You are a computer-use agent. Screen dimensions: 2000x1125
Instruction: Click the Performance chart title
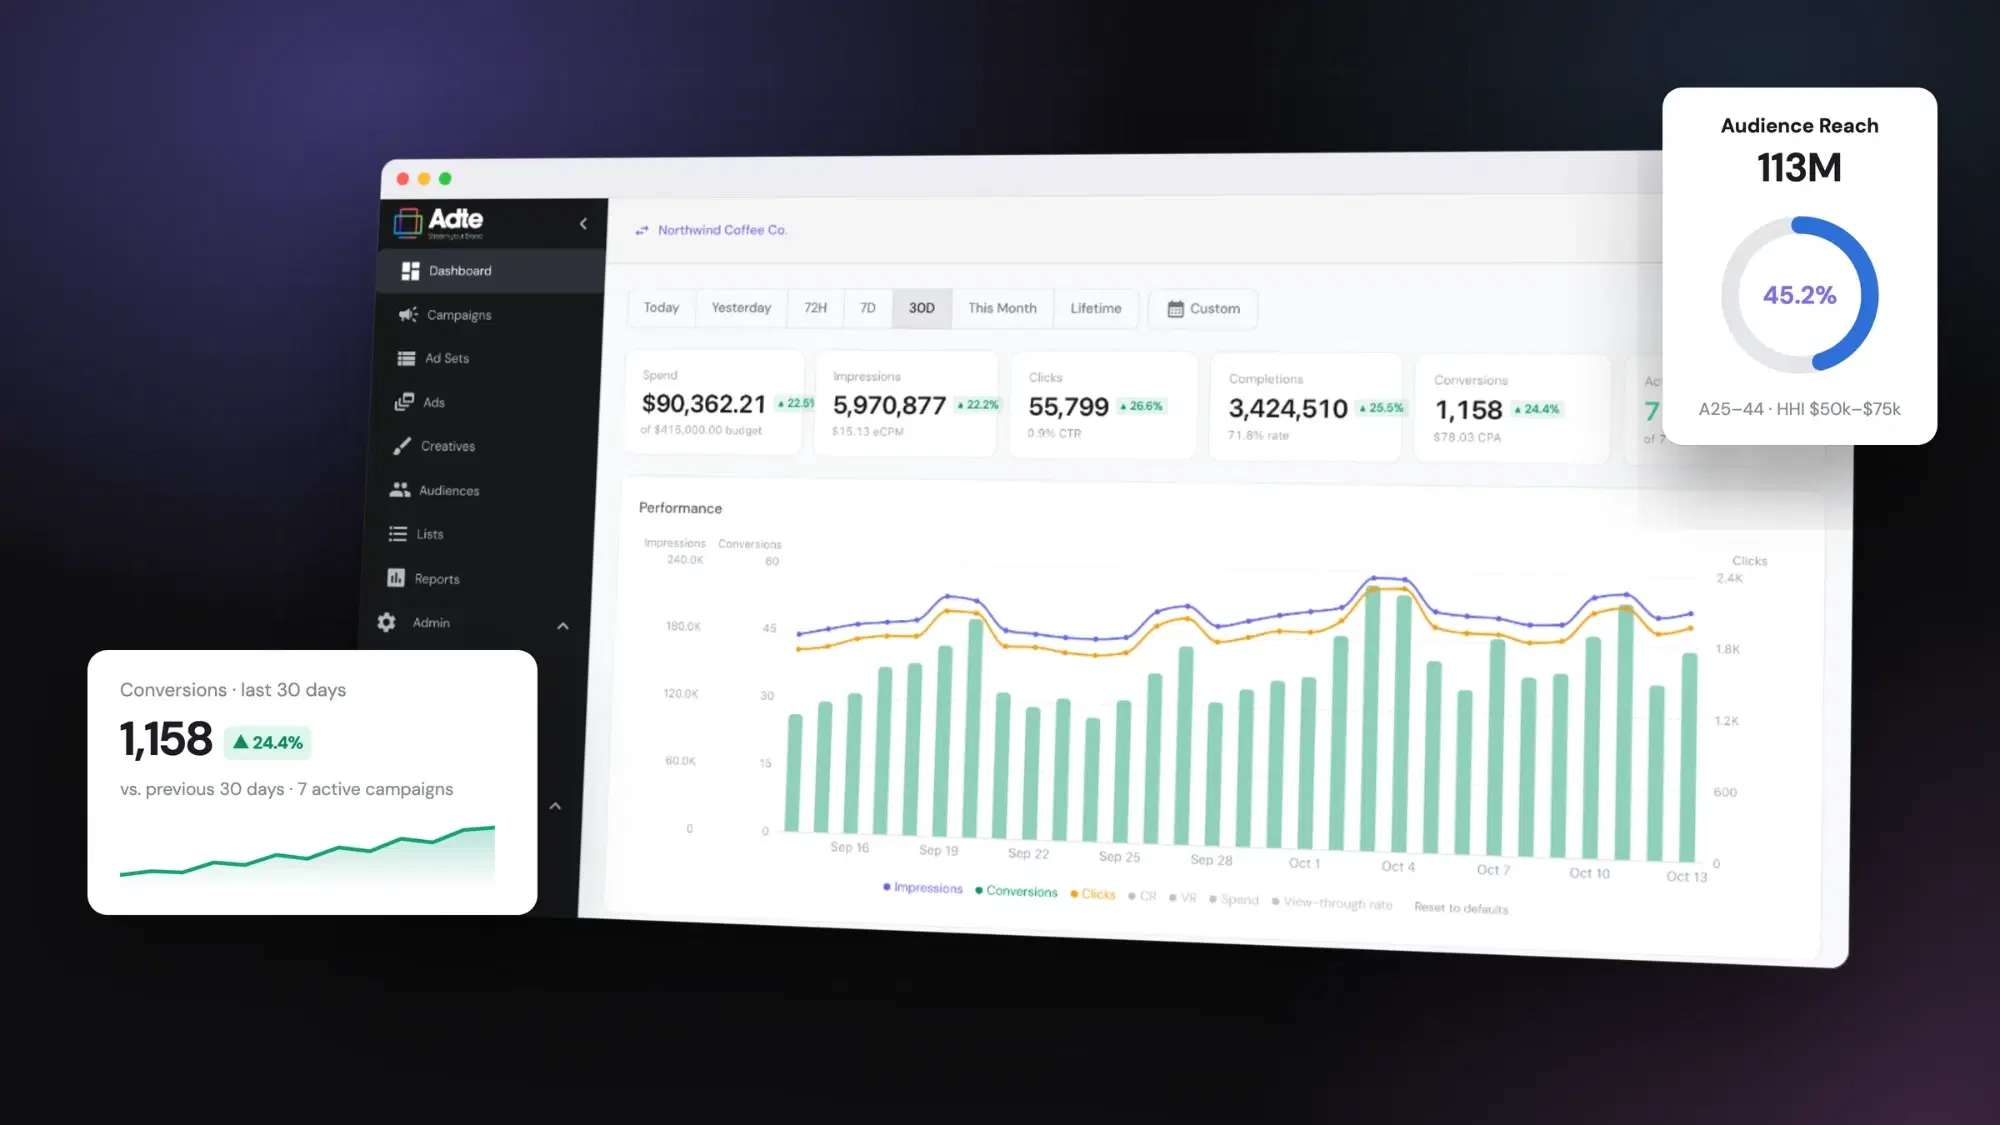point(680,508)
